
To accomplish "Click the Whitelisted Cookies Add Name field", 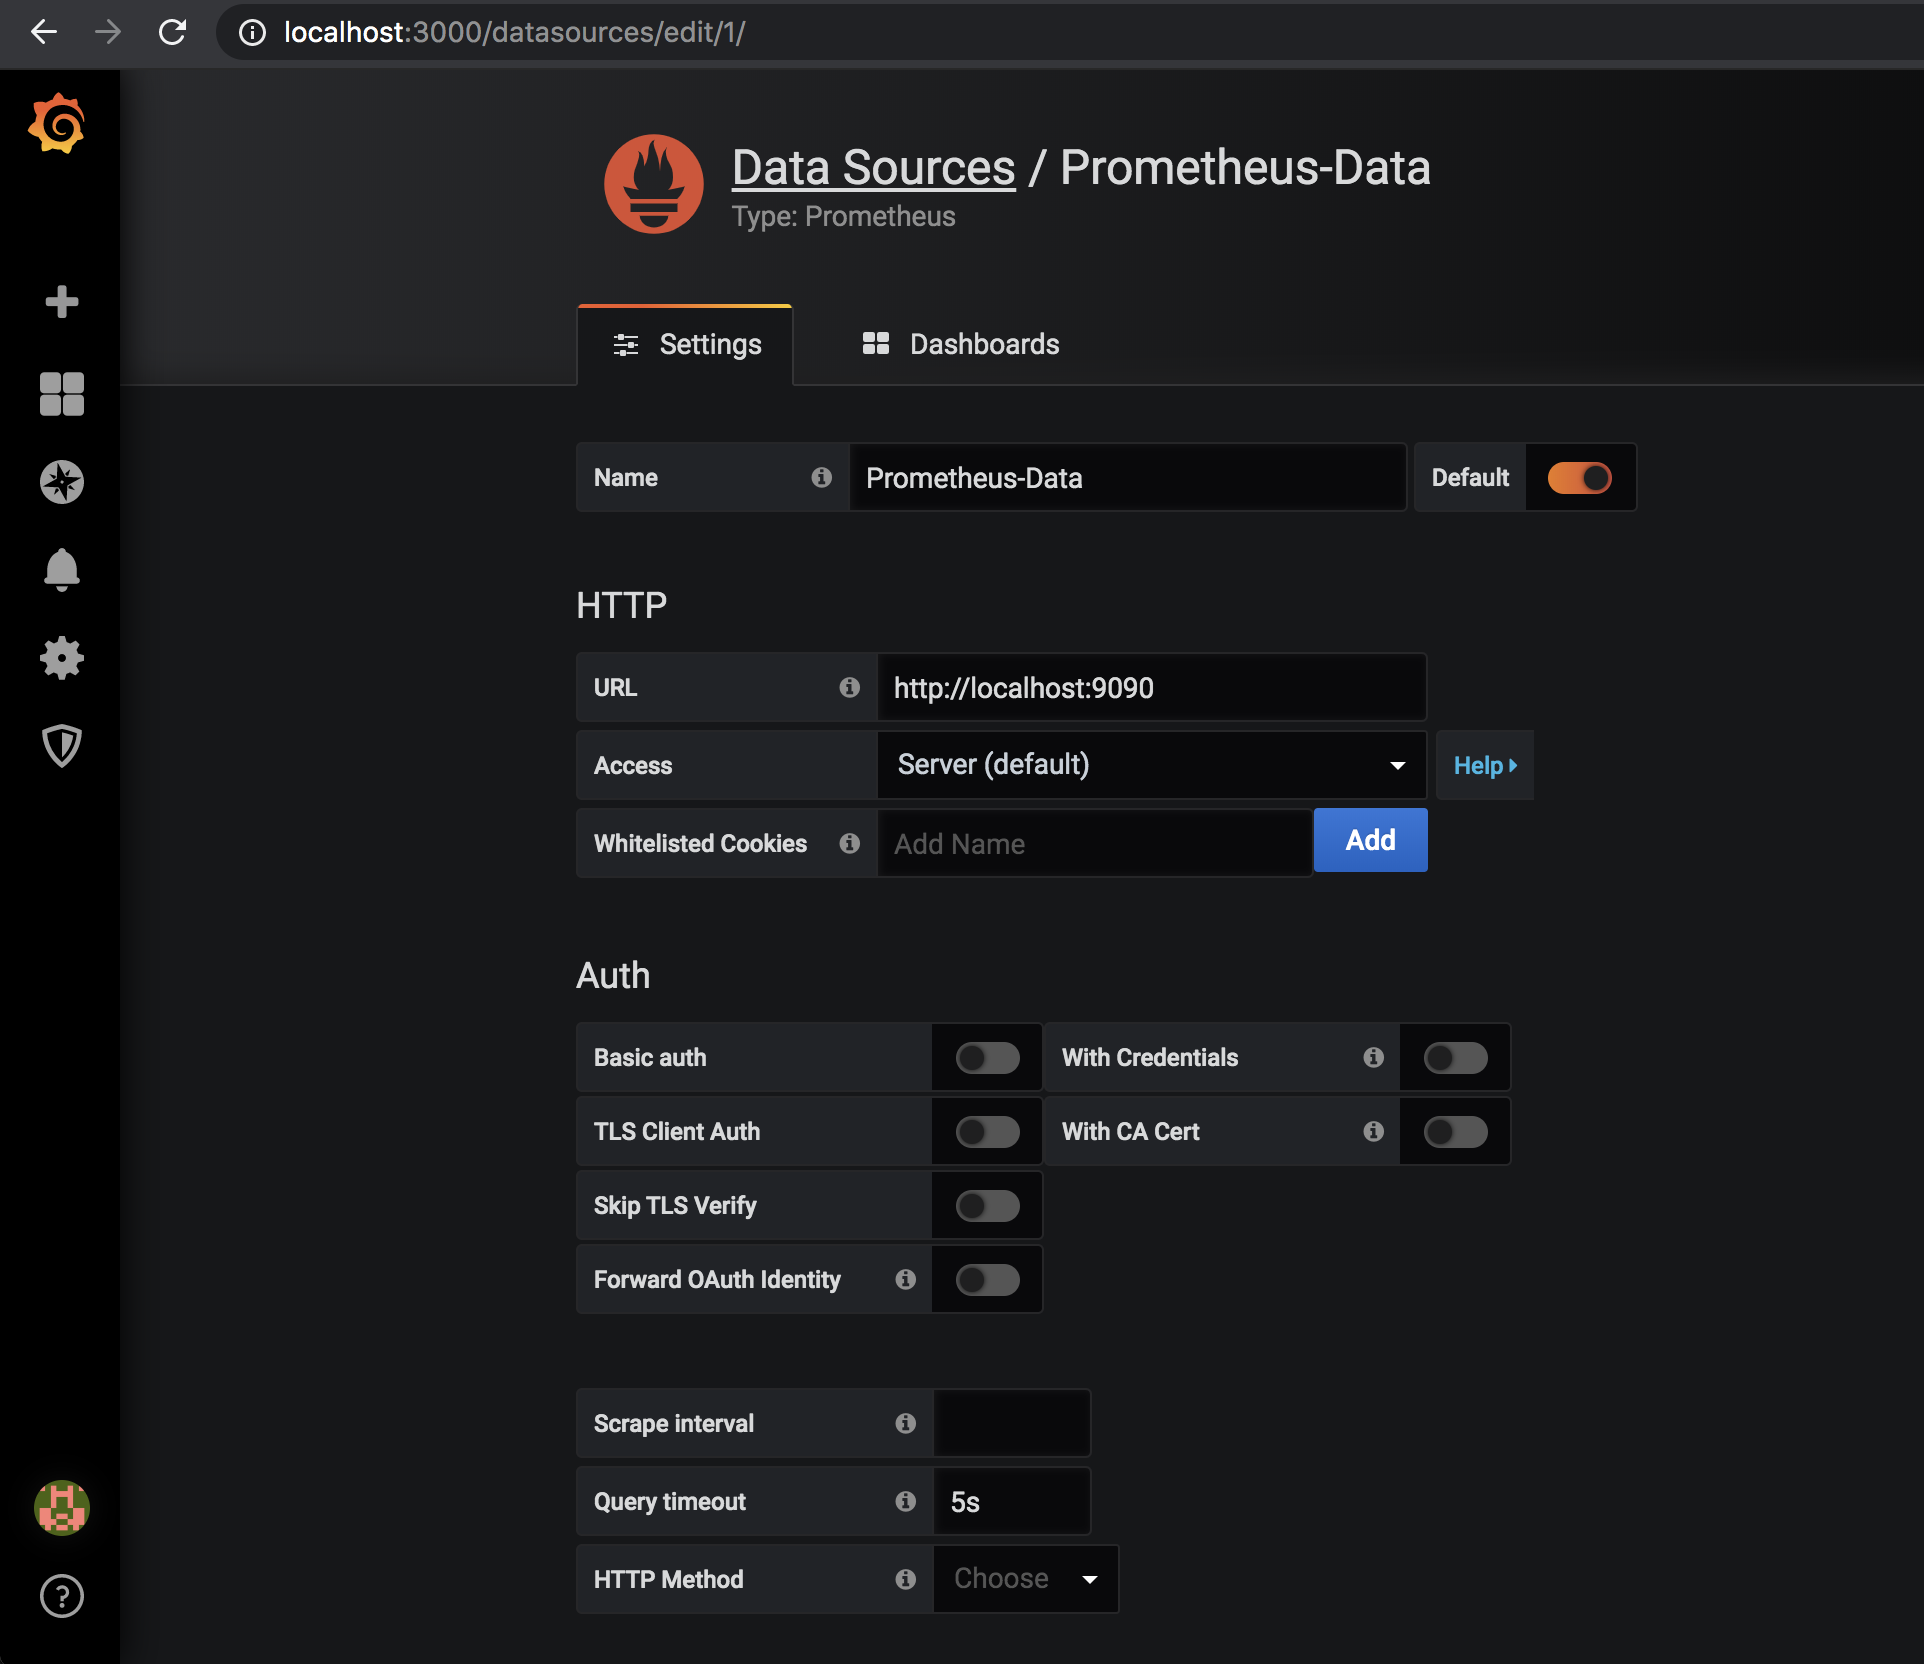I will coord(1095,843).
